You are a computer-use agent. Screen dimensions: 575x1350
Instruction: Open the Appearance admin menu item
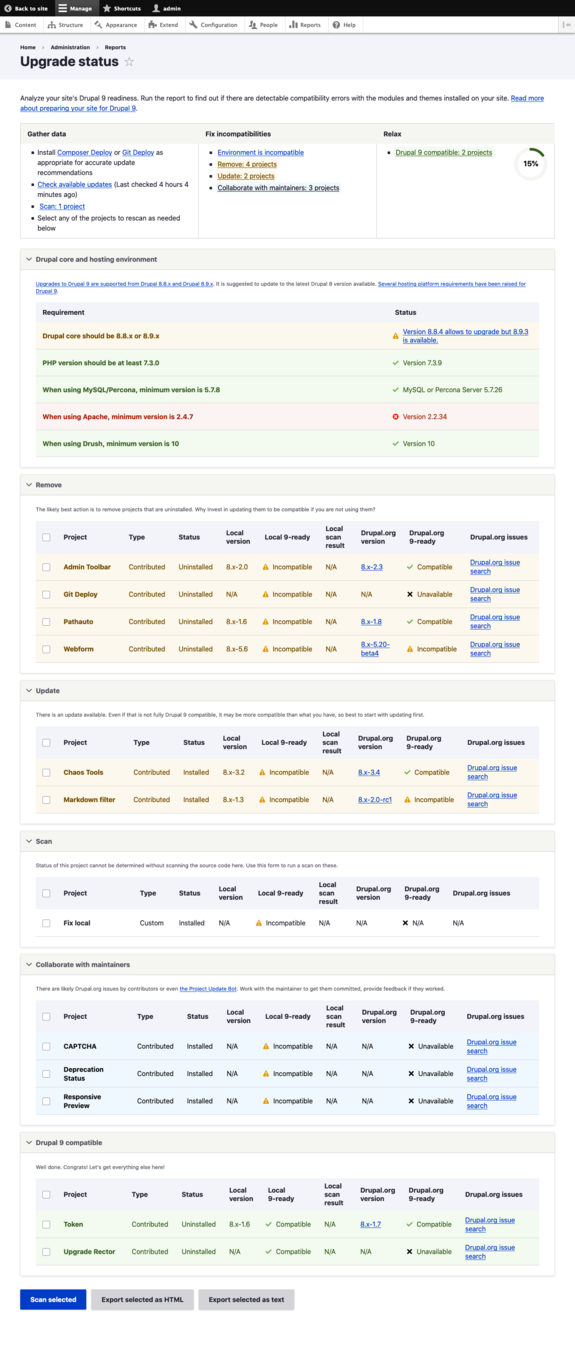[x=116, y=24]
